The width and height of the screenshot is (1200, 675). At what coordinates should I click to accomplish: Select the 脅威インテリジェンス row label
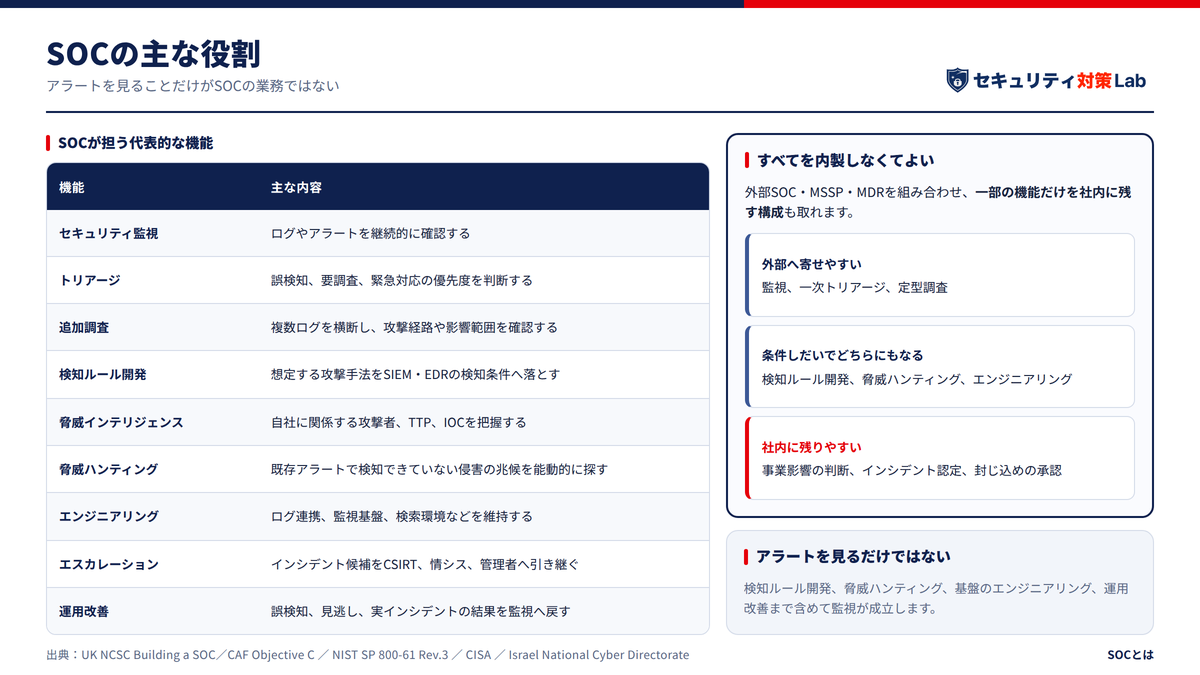[121, 422]
